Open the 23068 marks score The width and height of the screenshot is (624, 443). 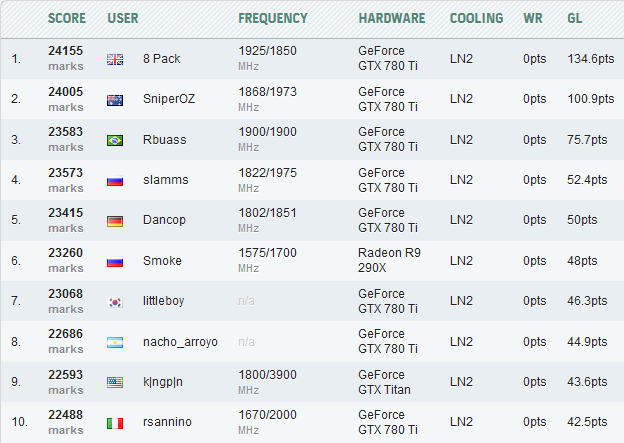pyautogui.click(x=66, y=301)
